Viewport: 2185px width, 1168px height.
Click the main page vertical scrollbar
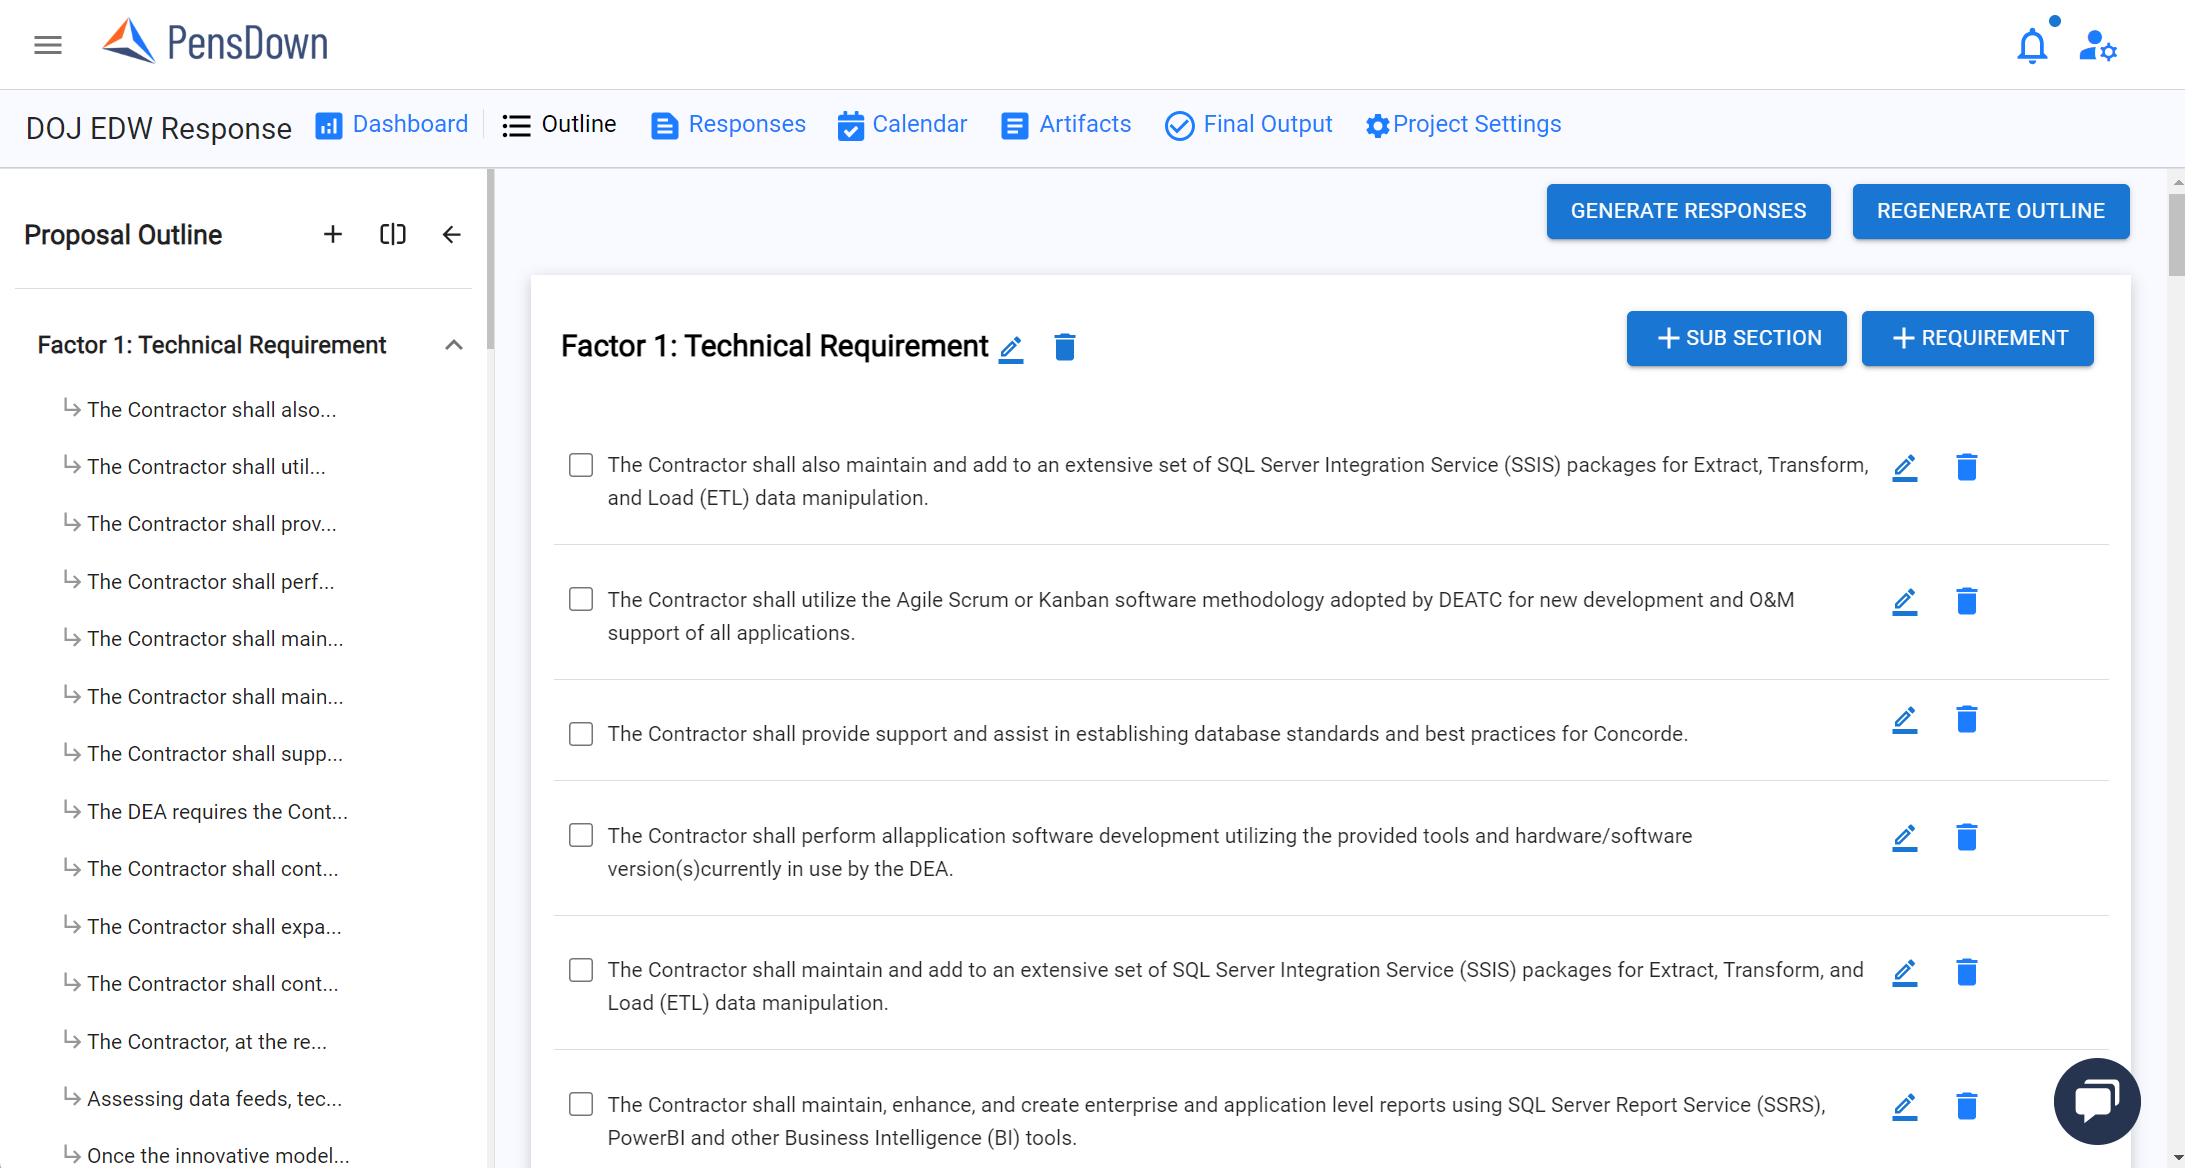coord(2176,235)
